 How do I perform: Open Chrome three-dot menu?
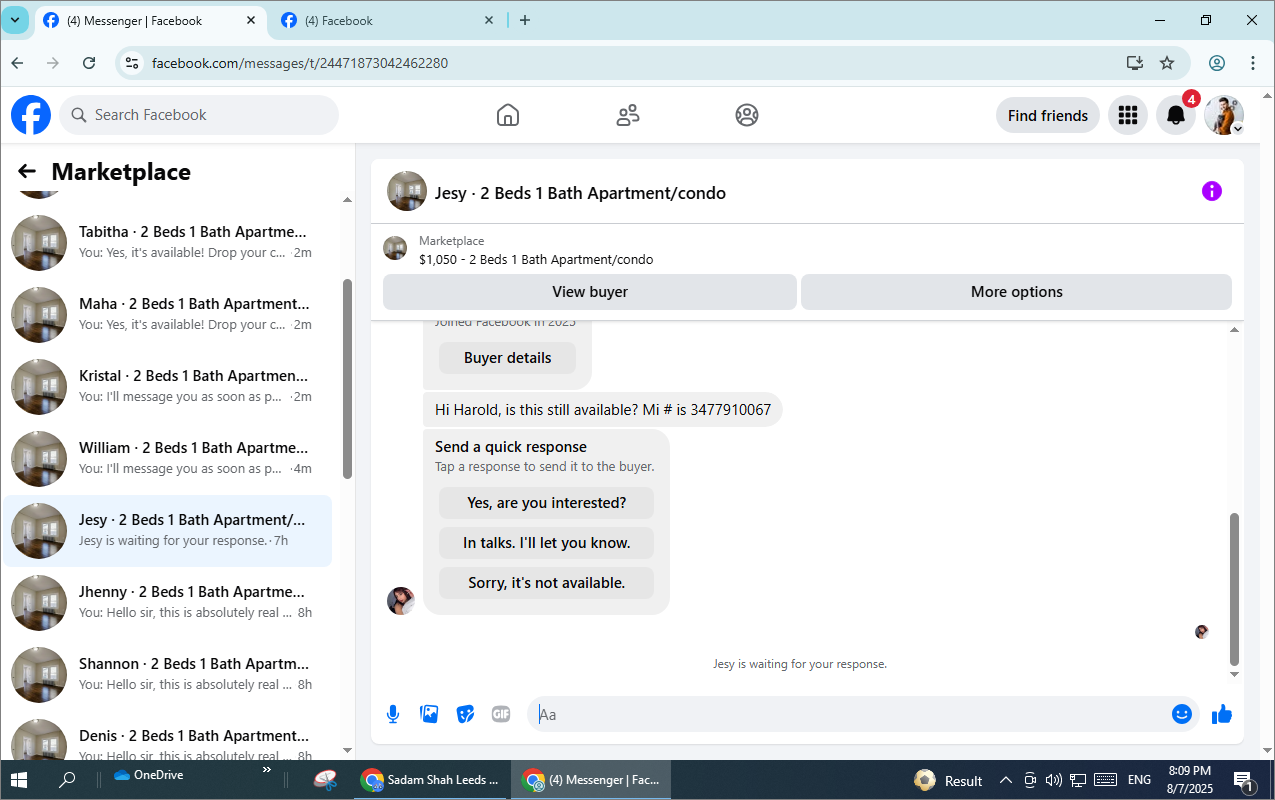1253,63
